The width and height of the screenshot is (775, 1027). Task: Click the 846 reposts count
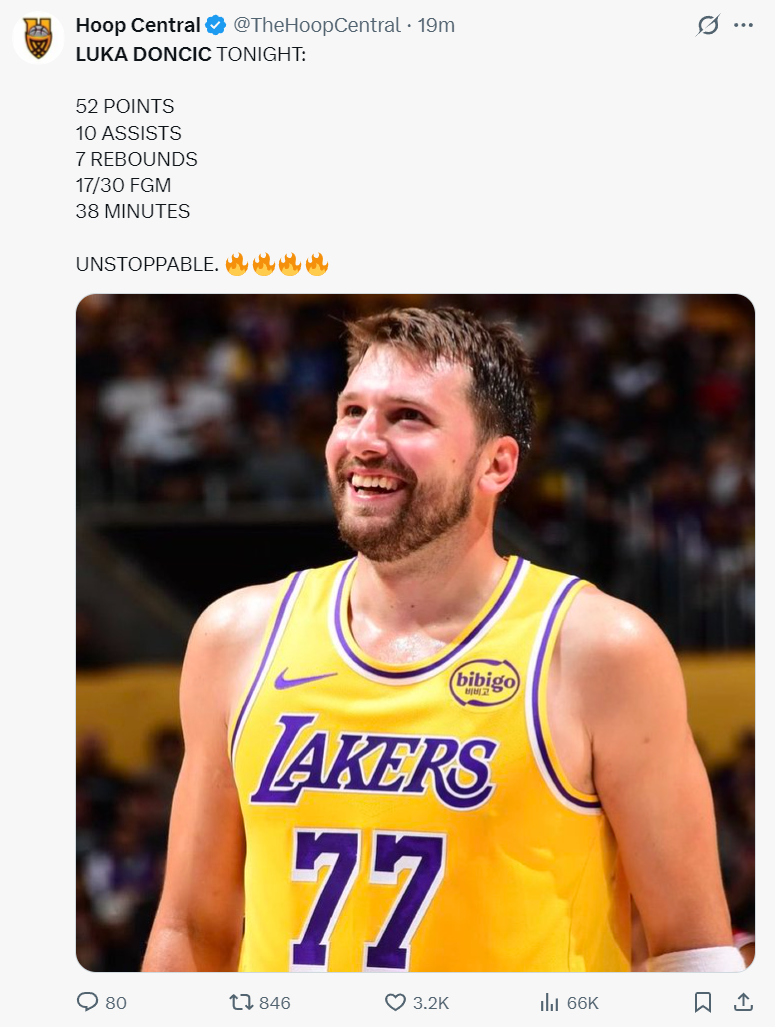click(x=274, y=1003)
